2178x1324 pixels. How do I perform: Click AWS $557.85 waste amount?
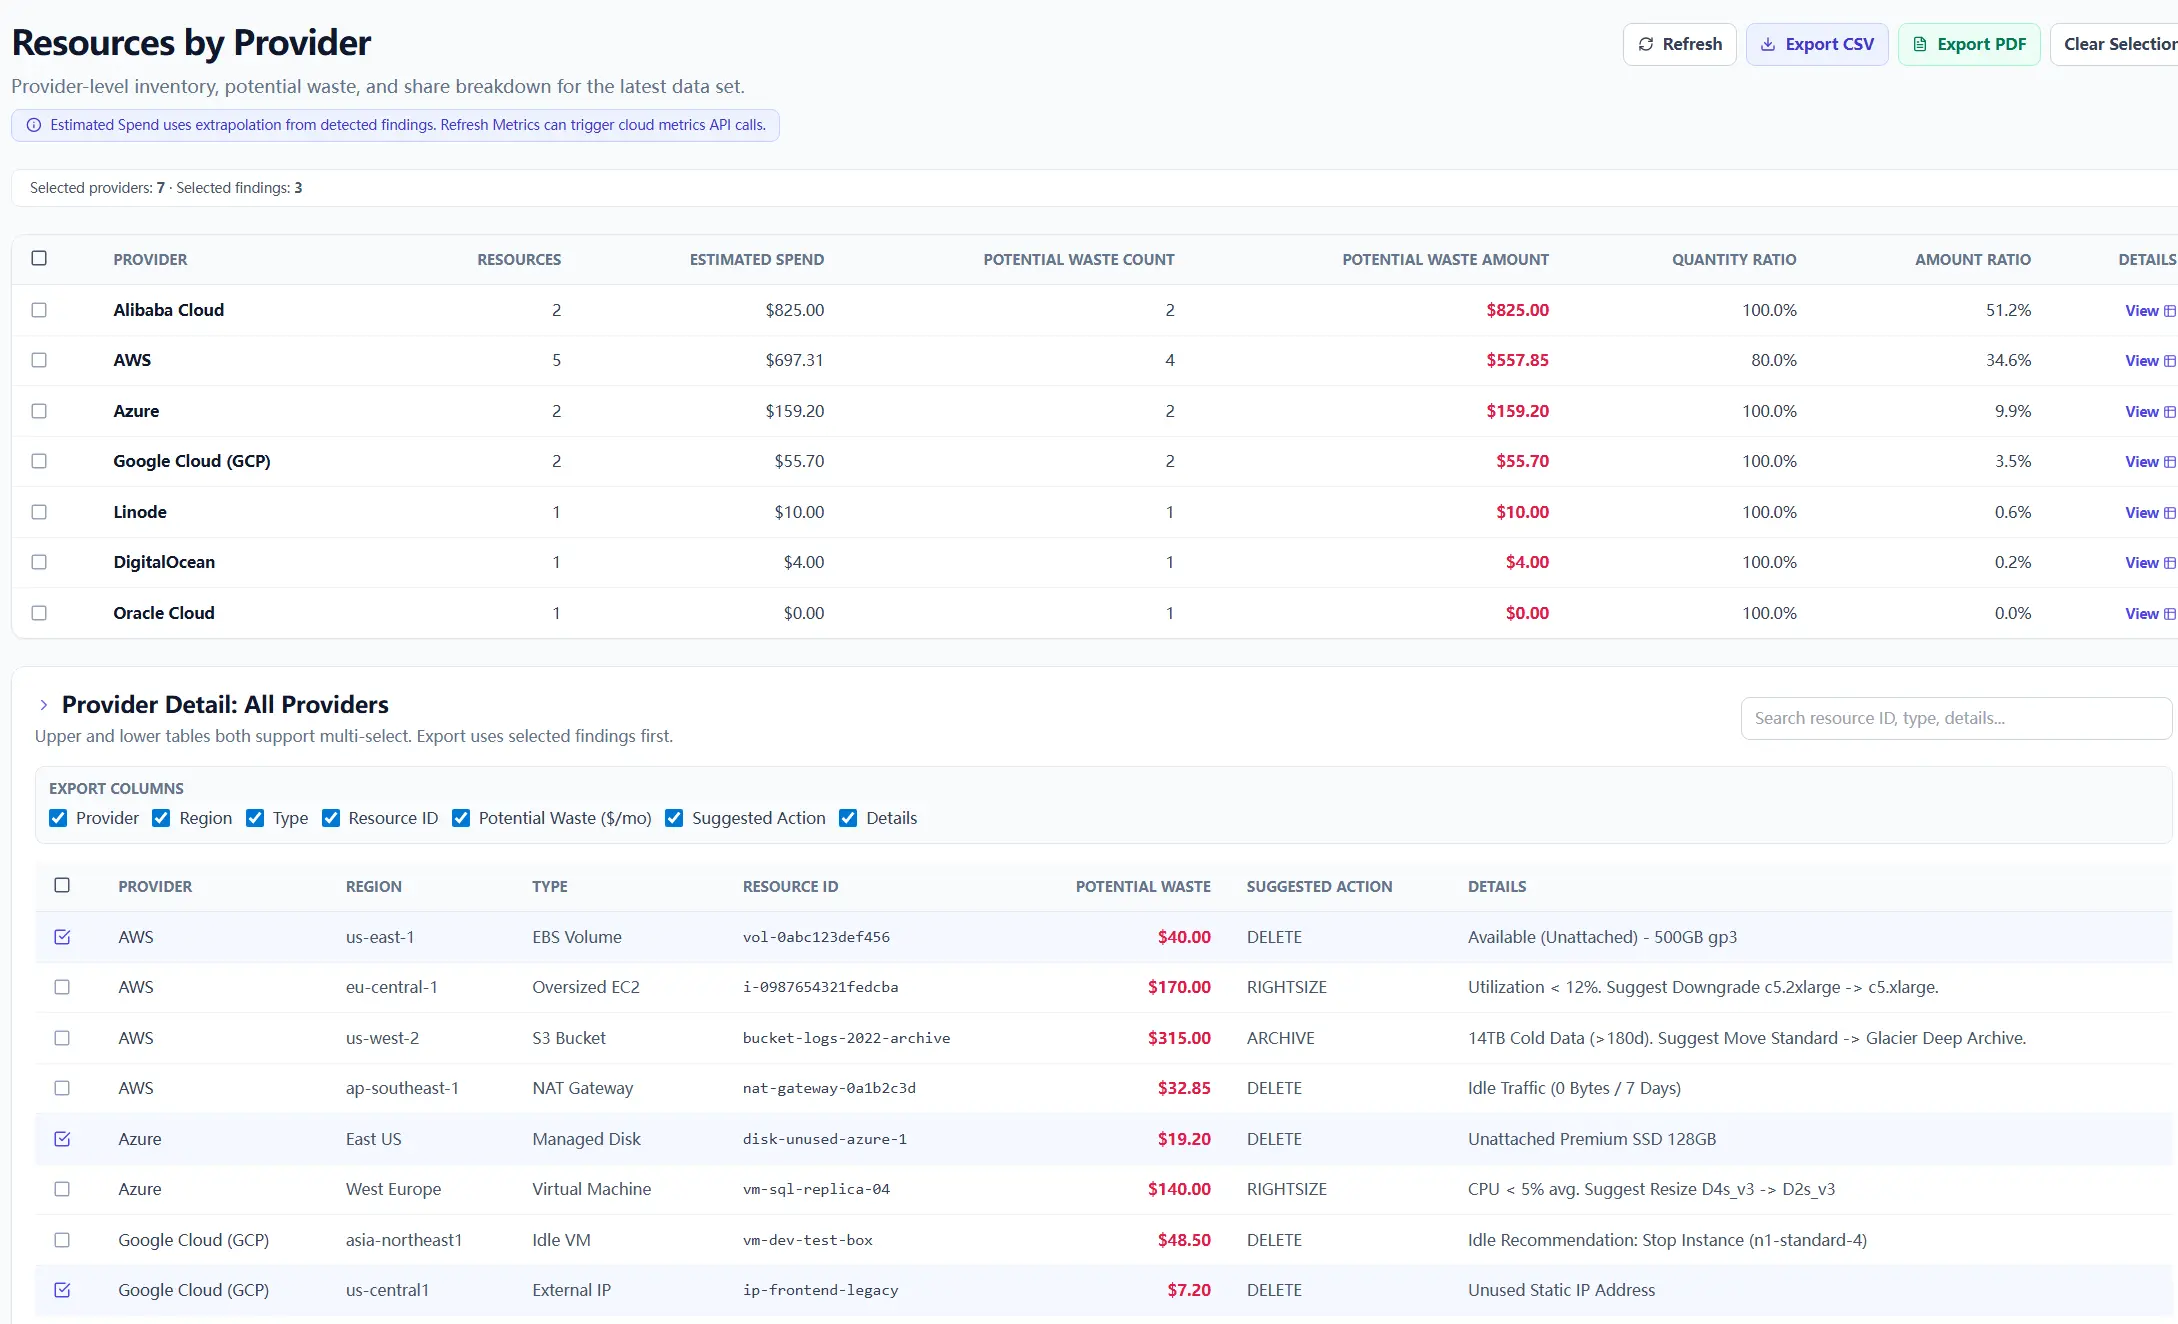pyautogui.click(x=1517, y=360)
